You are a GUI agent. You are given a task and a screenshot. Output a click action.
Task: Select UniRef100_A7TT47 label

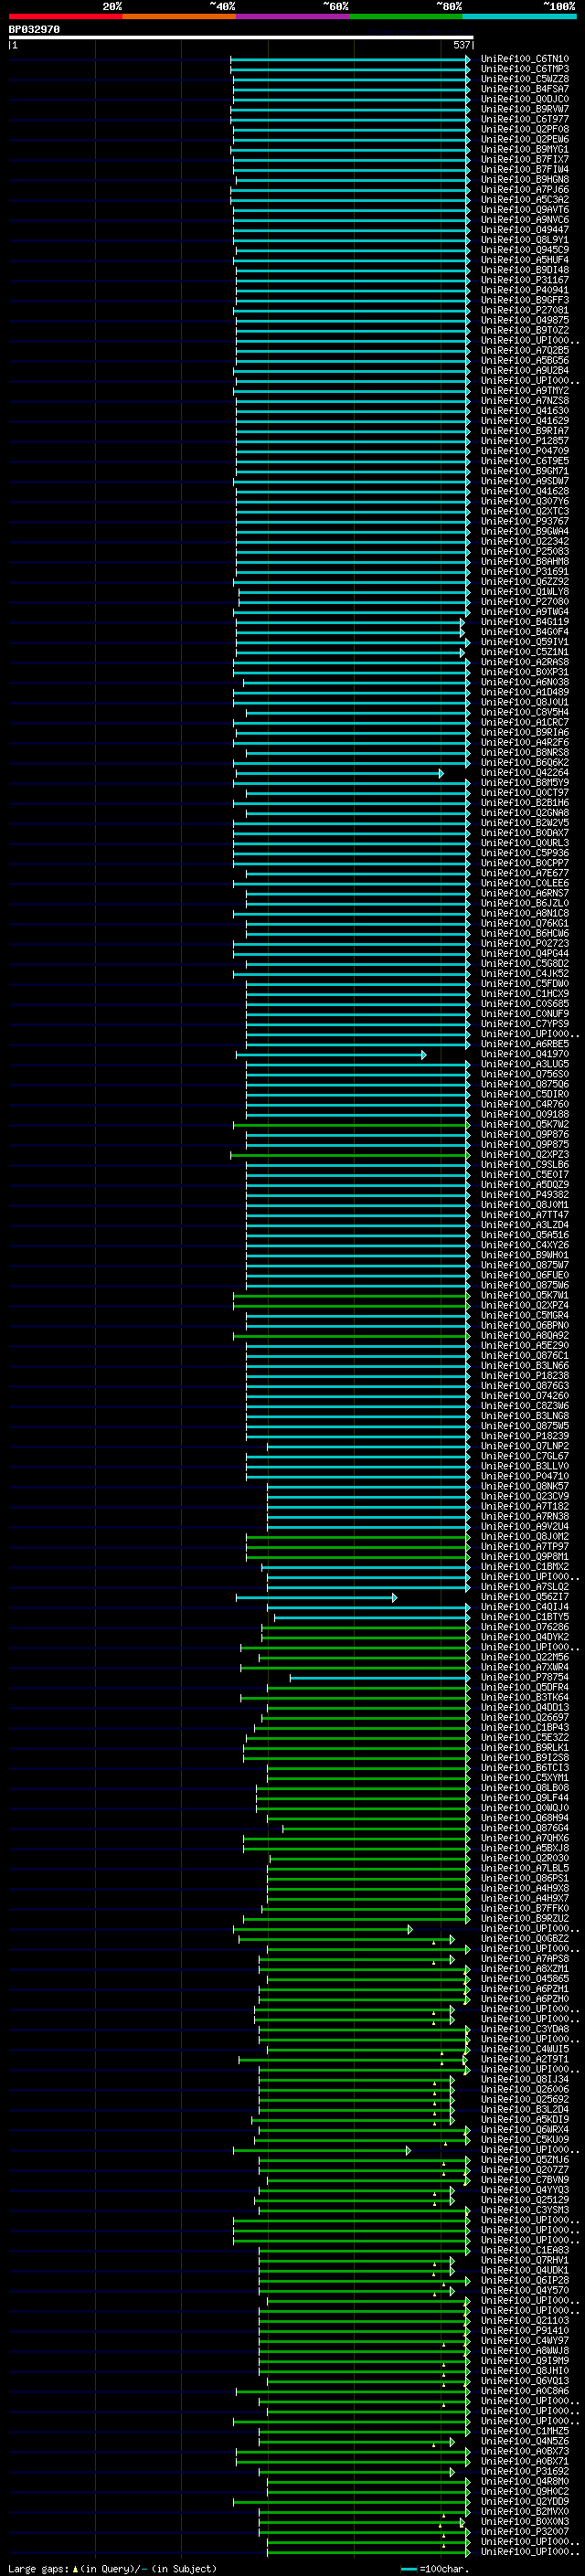point(525,1215)
